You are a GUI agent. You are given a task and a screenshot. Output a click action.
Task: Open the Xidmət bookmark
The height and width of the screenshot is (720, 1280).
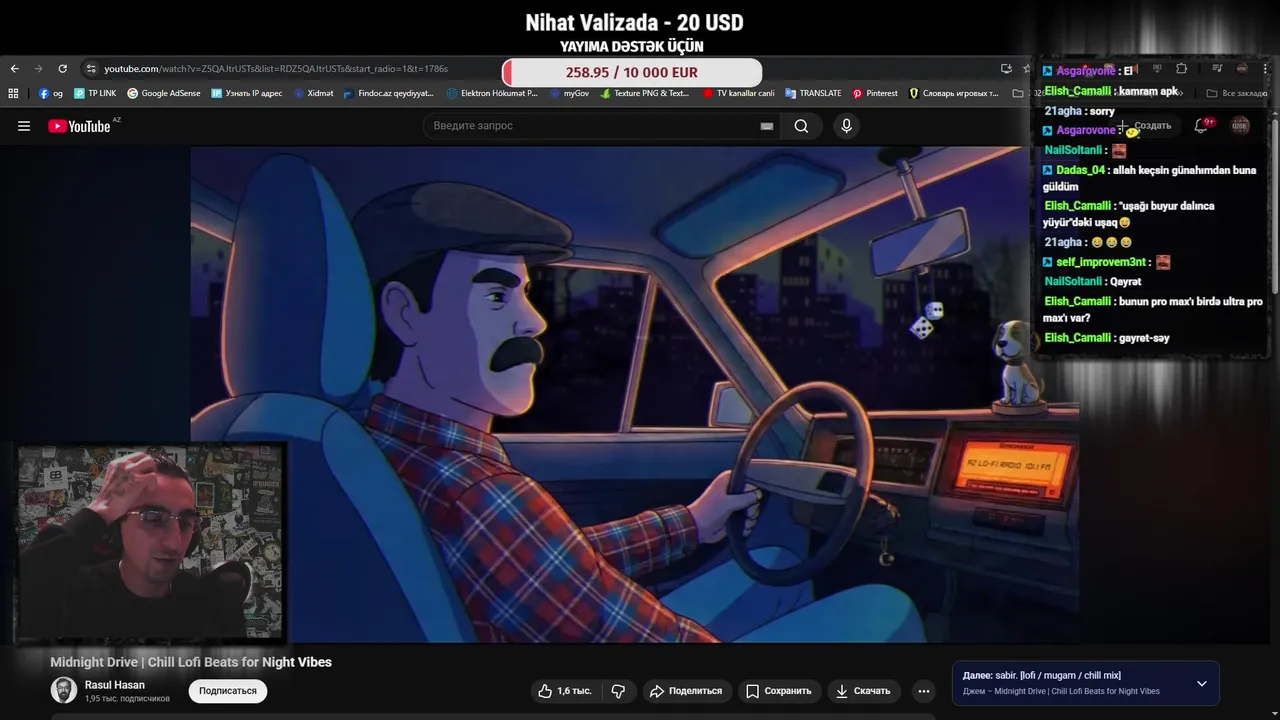(x=313, y=93)
